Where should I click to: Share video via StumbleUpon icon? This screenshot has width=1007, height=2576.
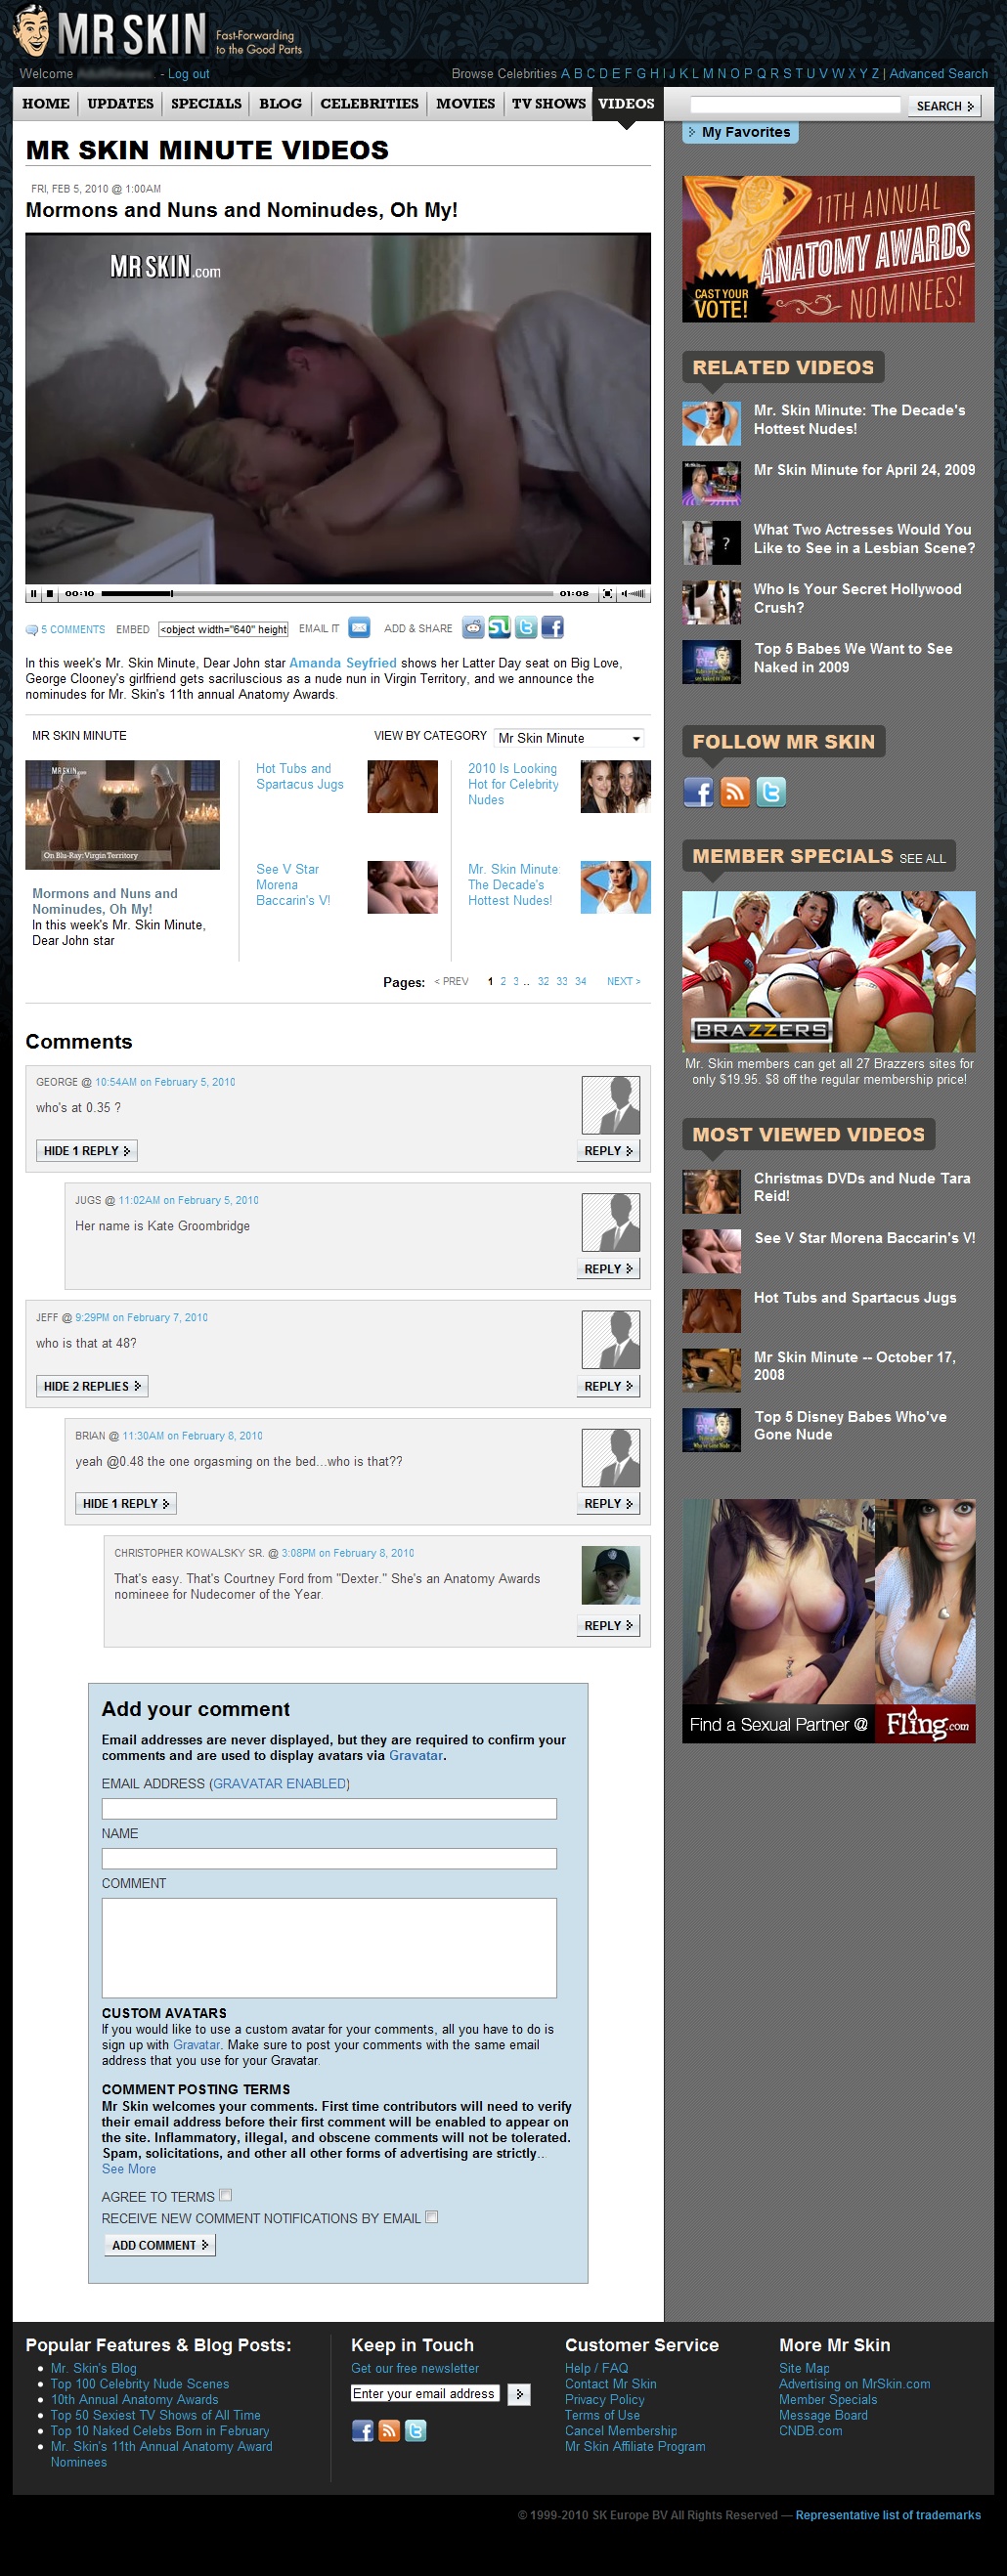499,627
